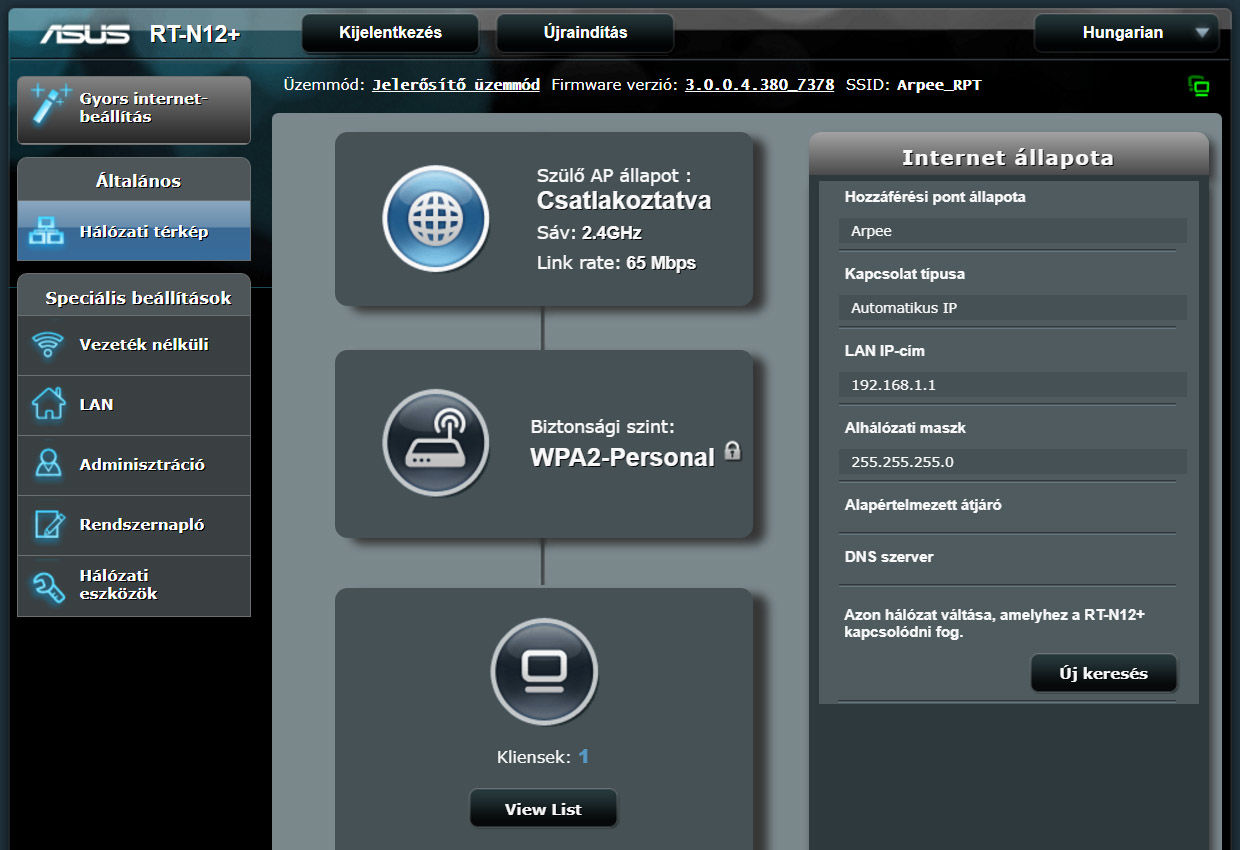
Task: Click the Arpee_RPT SSID link
Action: tap(939, 85)
